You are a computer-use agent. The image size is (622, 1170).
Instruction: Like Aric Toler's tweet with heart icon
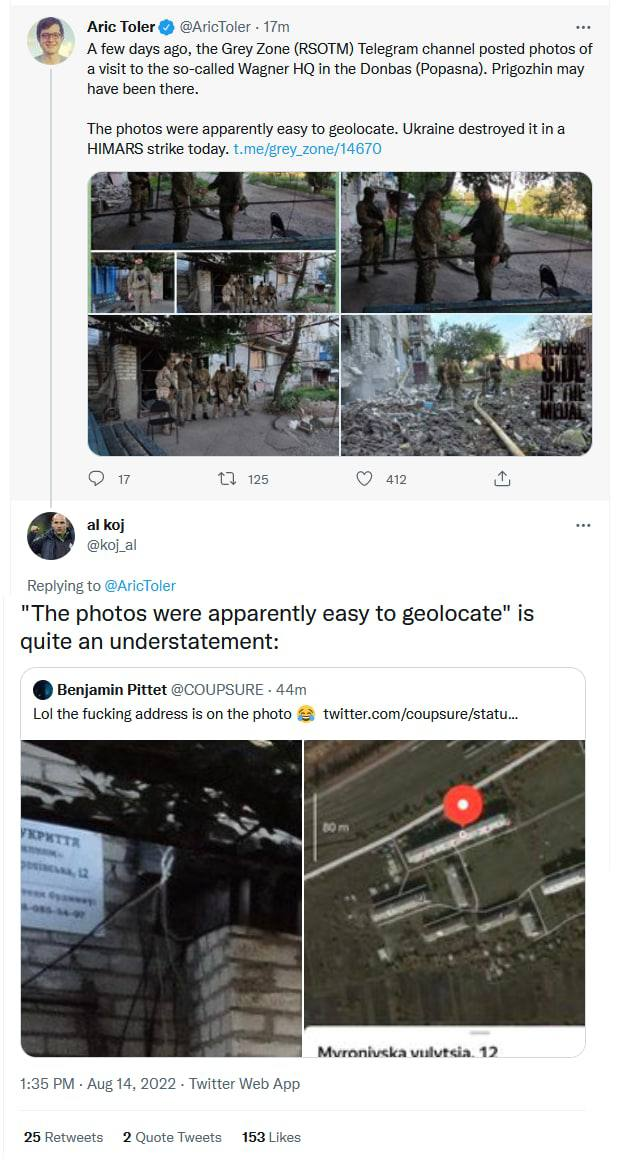(365, 479)
